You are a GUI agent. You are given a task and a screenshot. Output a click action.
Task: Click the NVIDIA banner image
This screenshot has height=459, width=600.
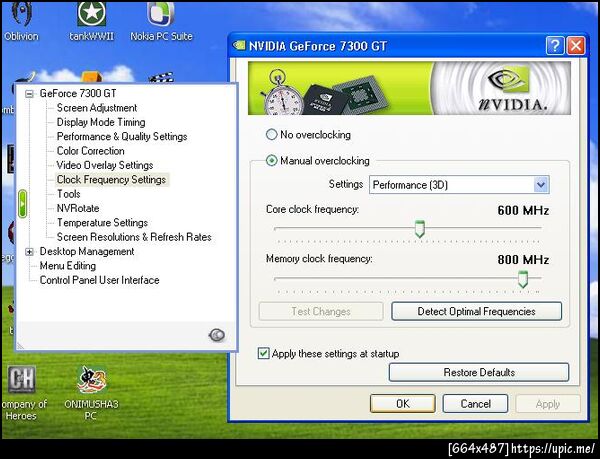[x=409, y=88]
